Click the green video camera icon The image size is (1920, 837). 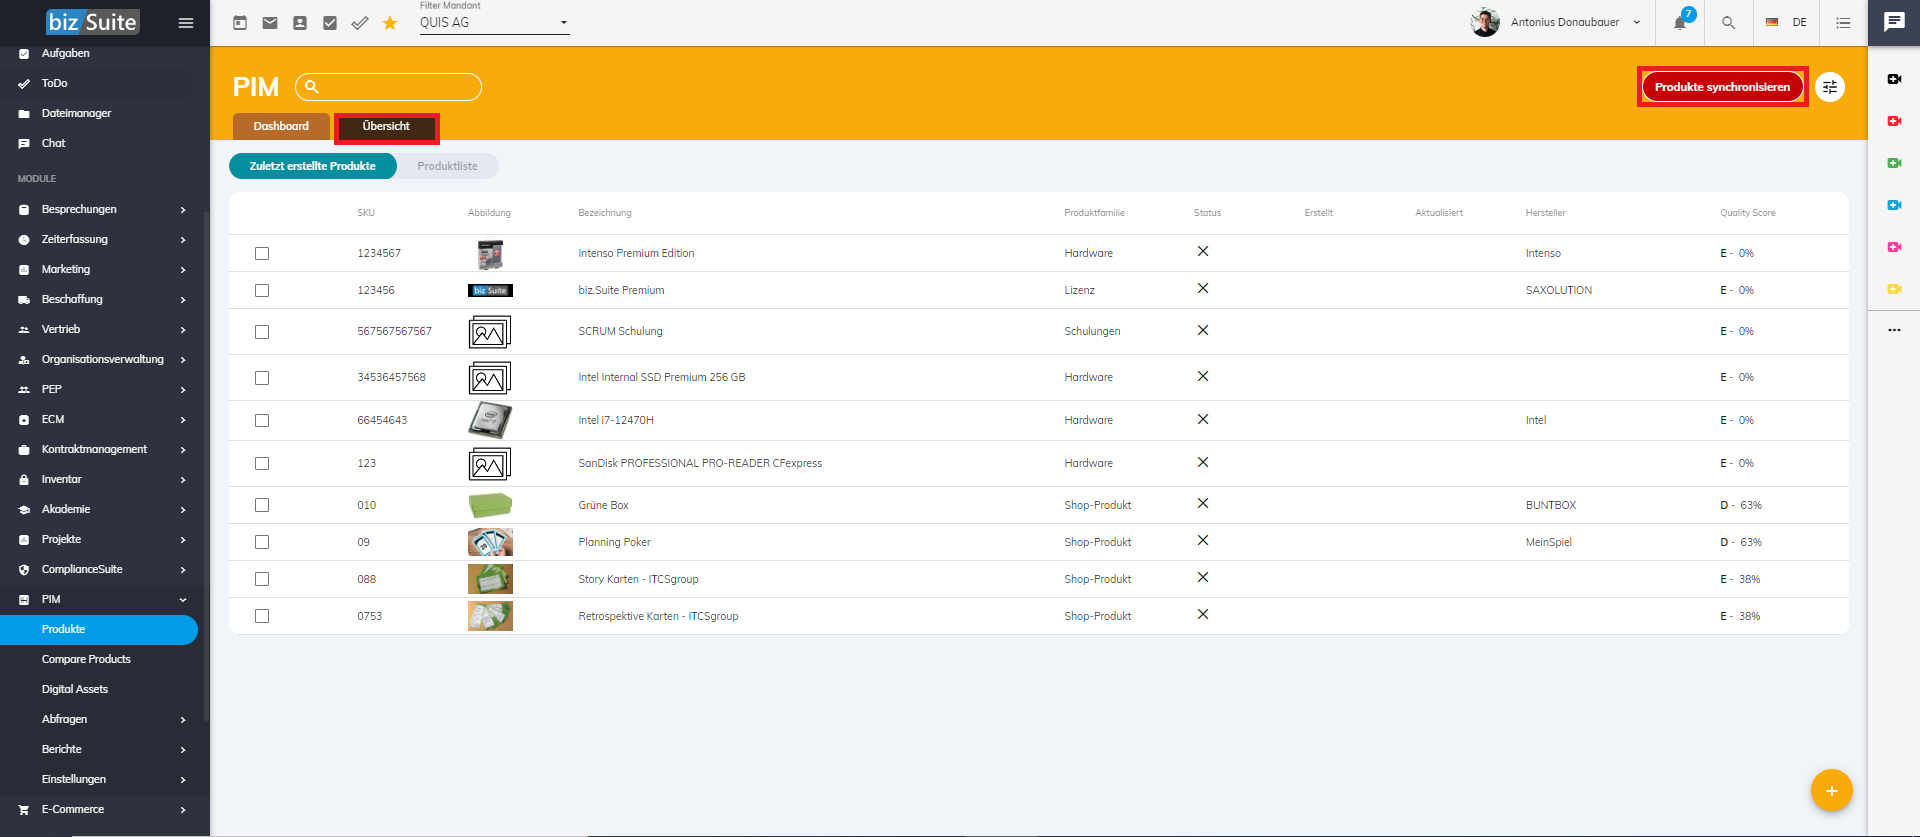pyautogui.click(x=1894, y=163)
